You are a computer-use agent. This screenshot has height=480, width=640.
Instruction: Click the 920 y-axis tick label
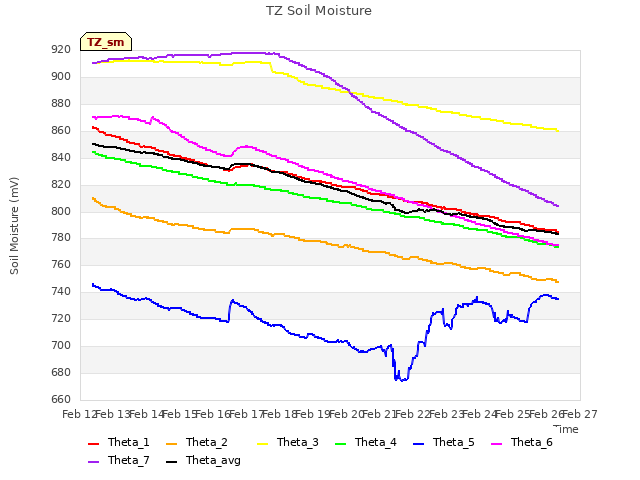61,50
